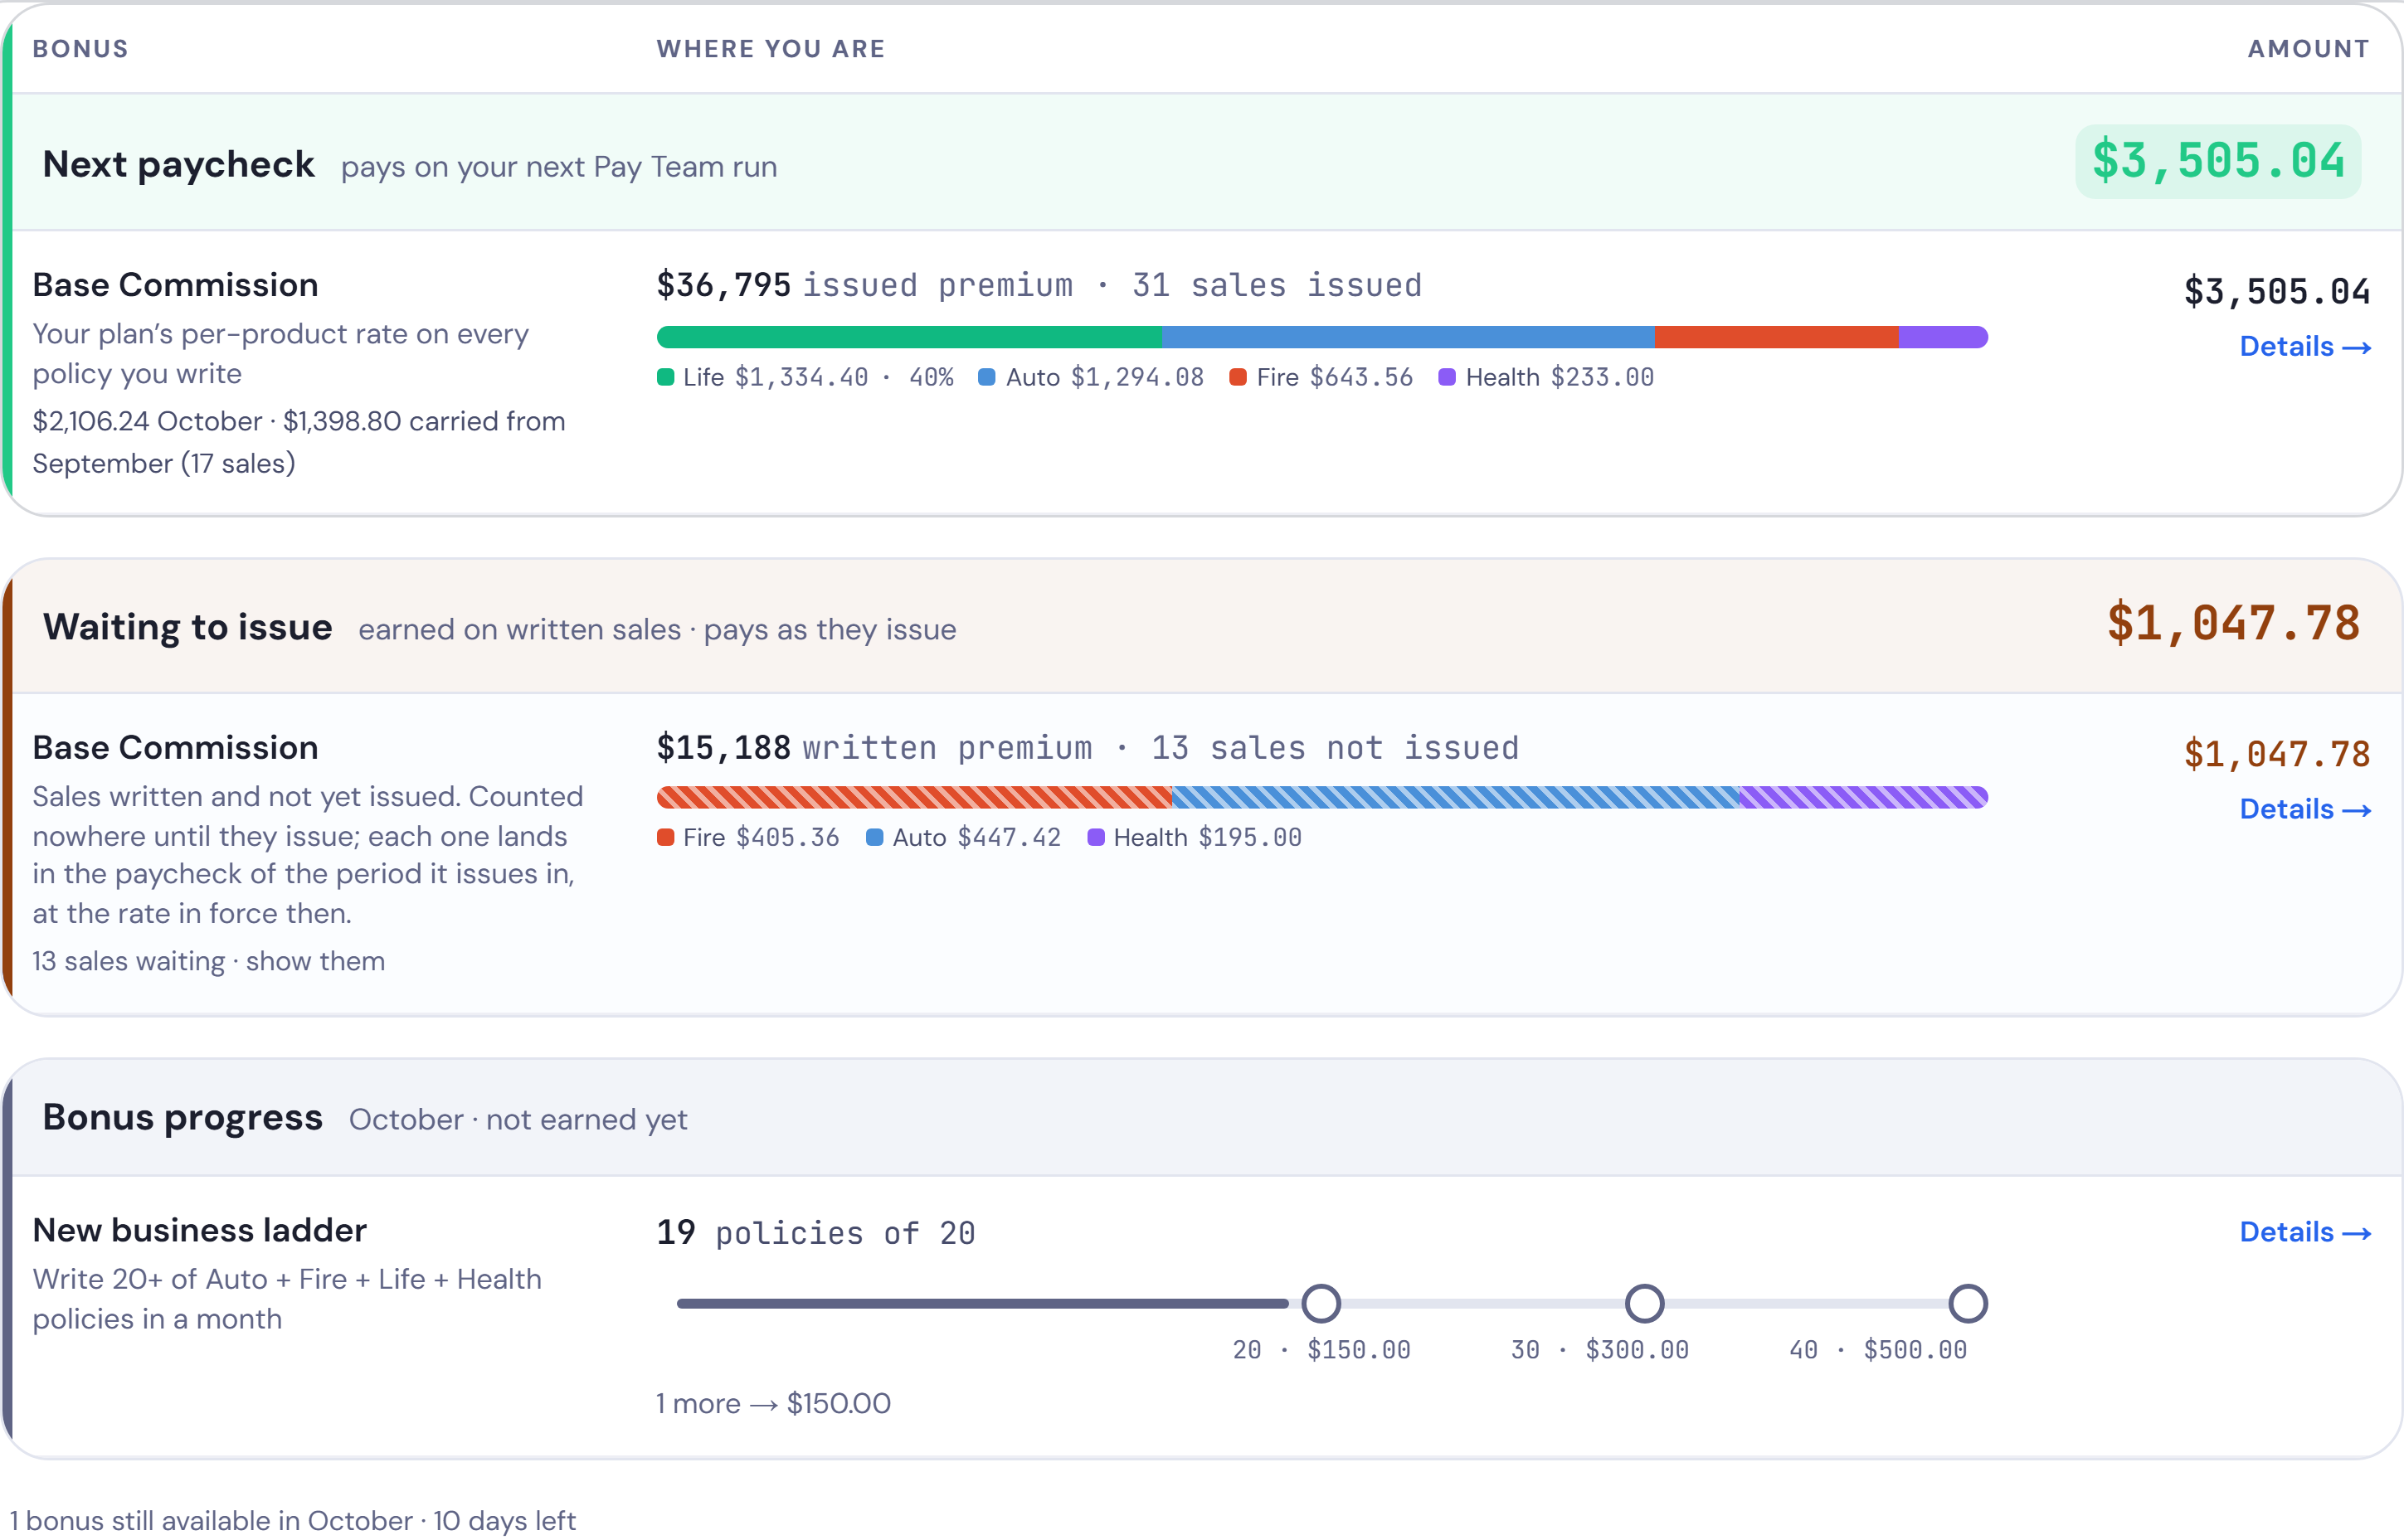
Task: Click "19 policies of 20" text
Action: 816,1233
